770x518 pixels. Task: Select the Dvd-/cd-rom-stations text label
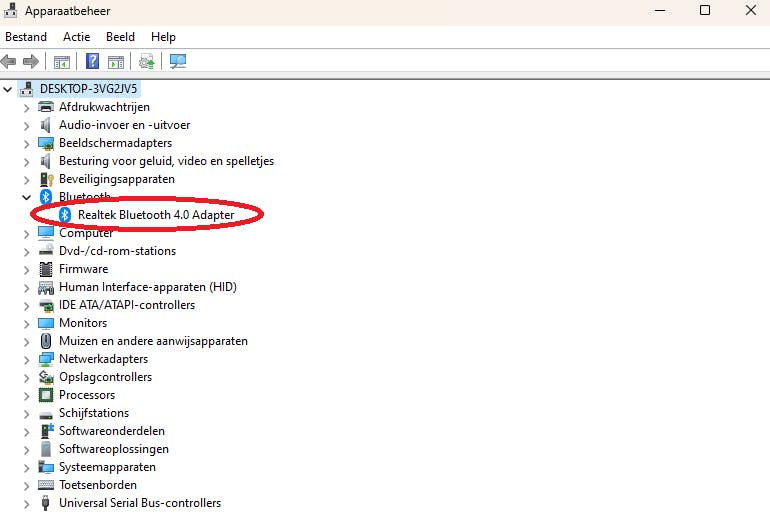117,251
